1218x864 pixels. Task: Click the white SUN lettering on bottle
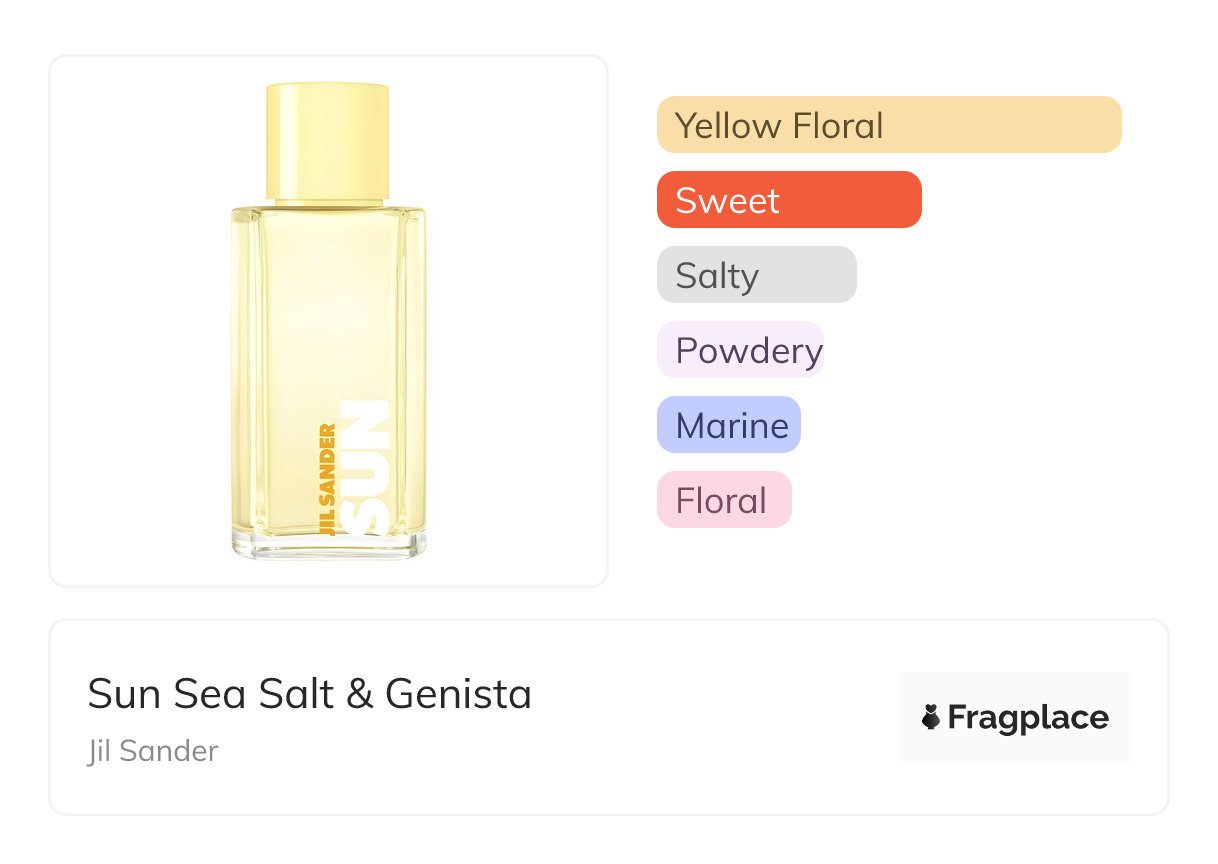point(364,466)
